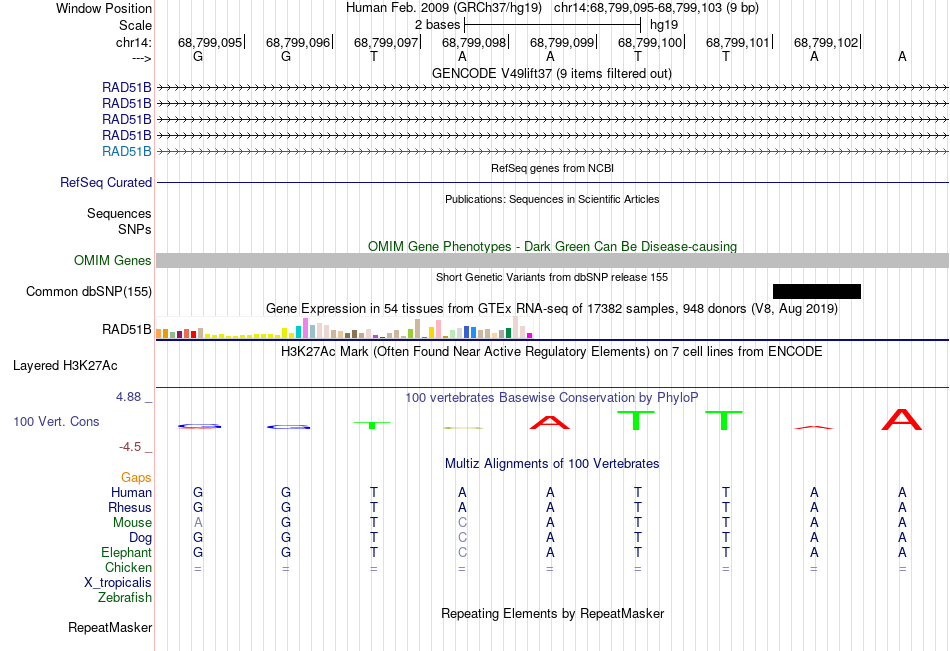
Task: Click the Window Position label
Action: point(104,8)
